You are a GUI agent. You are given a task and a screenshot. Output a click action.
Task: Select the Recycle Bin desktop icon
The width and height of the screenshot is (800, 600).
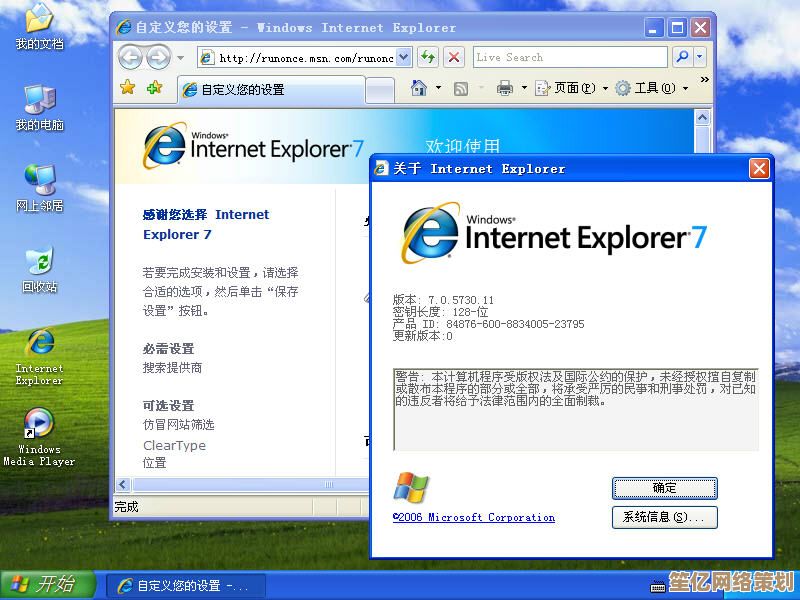coord(39,263)
